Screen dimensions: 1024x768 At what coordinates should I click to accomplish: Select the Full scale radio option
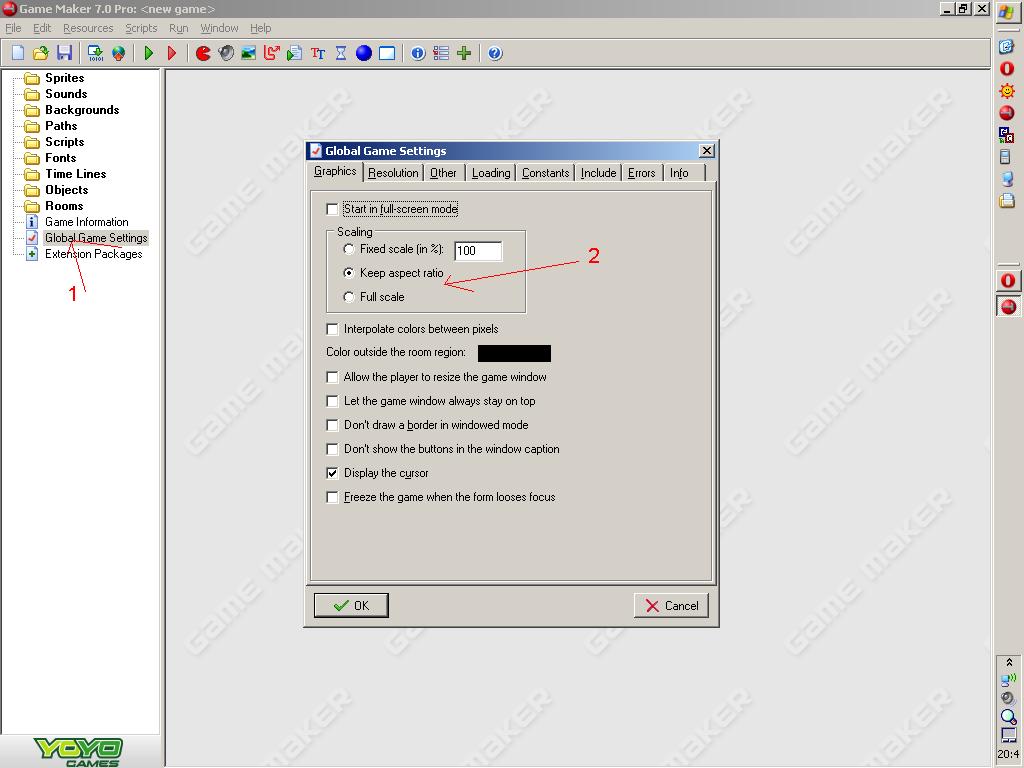[x=349, y=297]
